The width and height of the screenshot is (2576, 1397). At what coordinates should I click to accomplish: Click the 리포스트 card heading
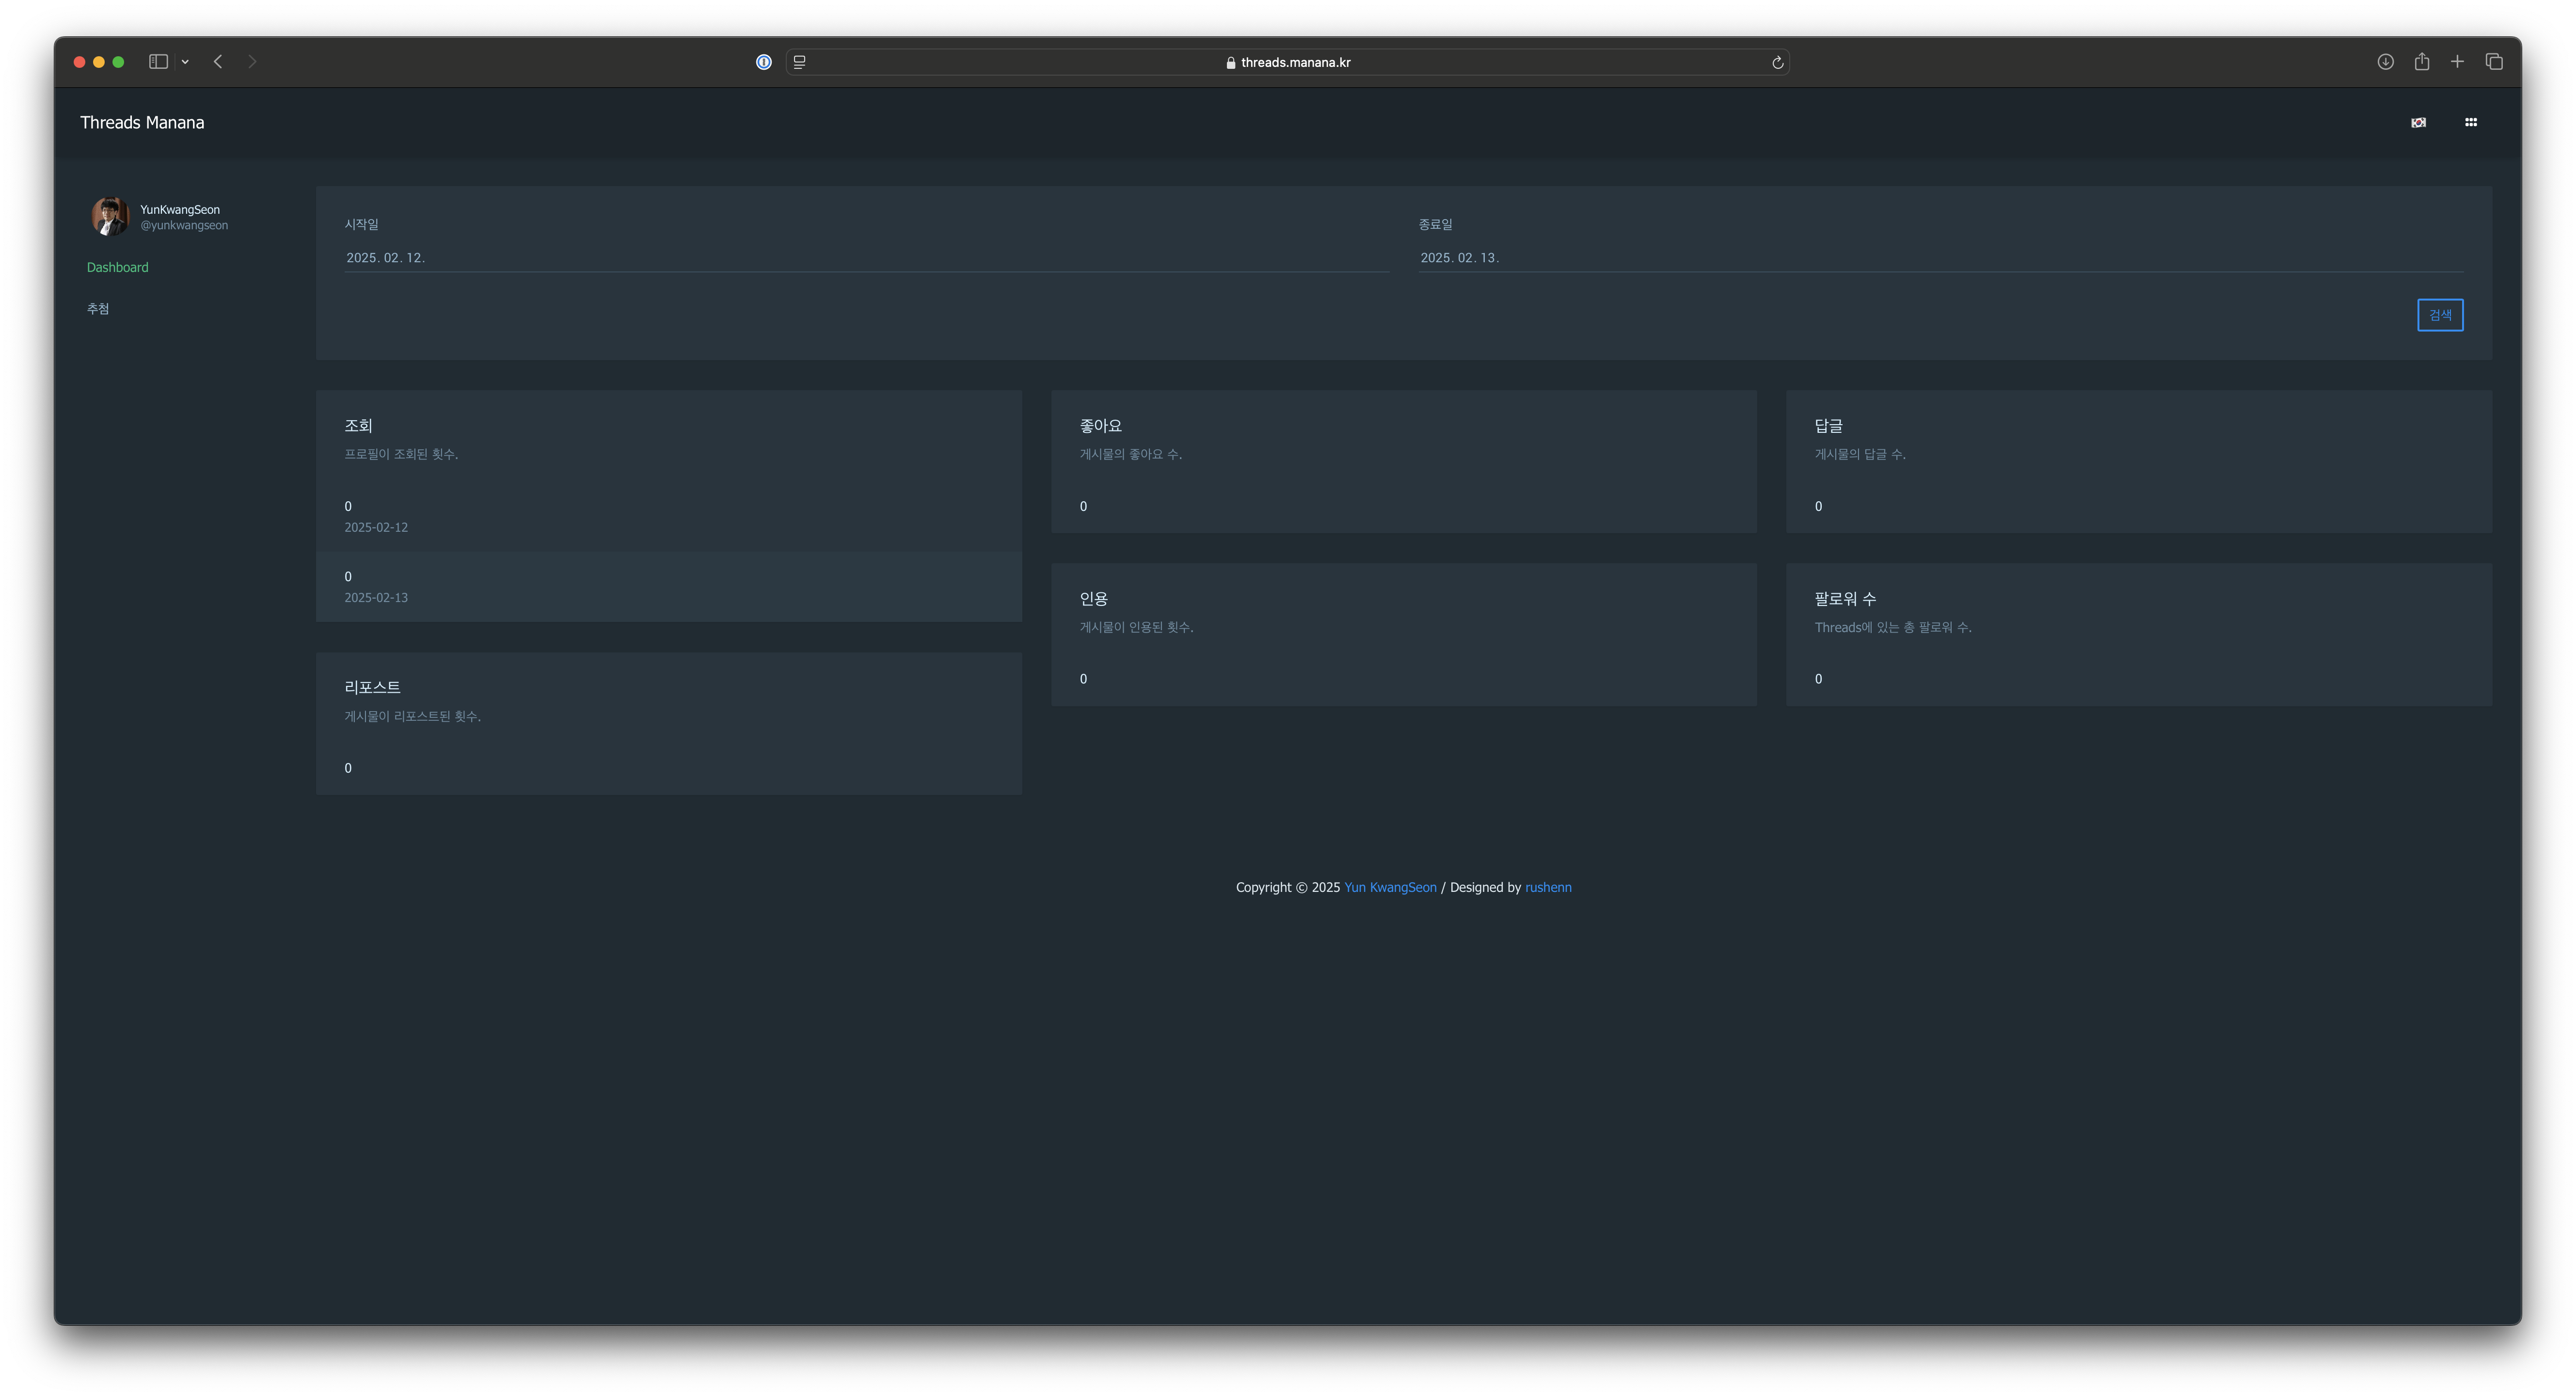[x=372, y=688]
